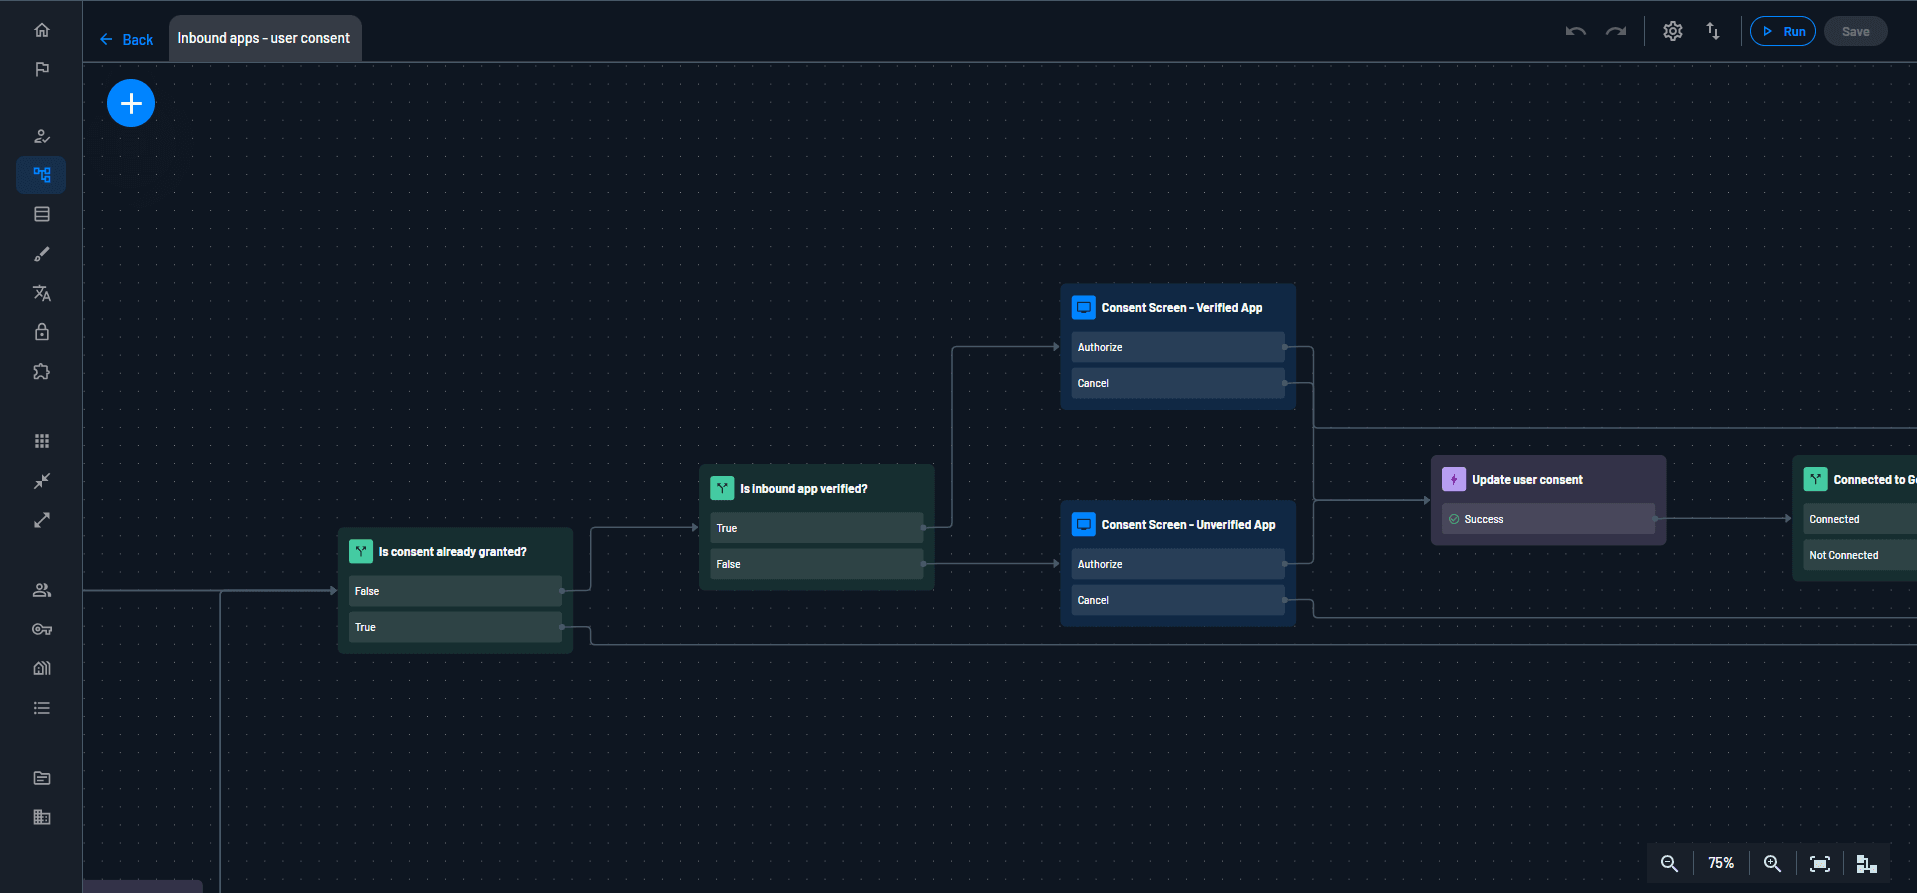Go to the home icon
The width and height of the screenshot is (1917, 893).
click(42, 30)
